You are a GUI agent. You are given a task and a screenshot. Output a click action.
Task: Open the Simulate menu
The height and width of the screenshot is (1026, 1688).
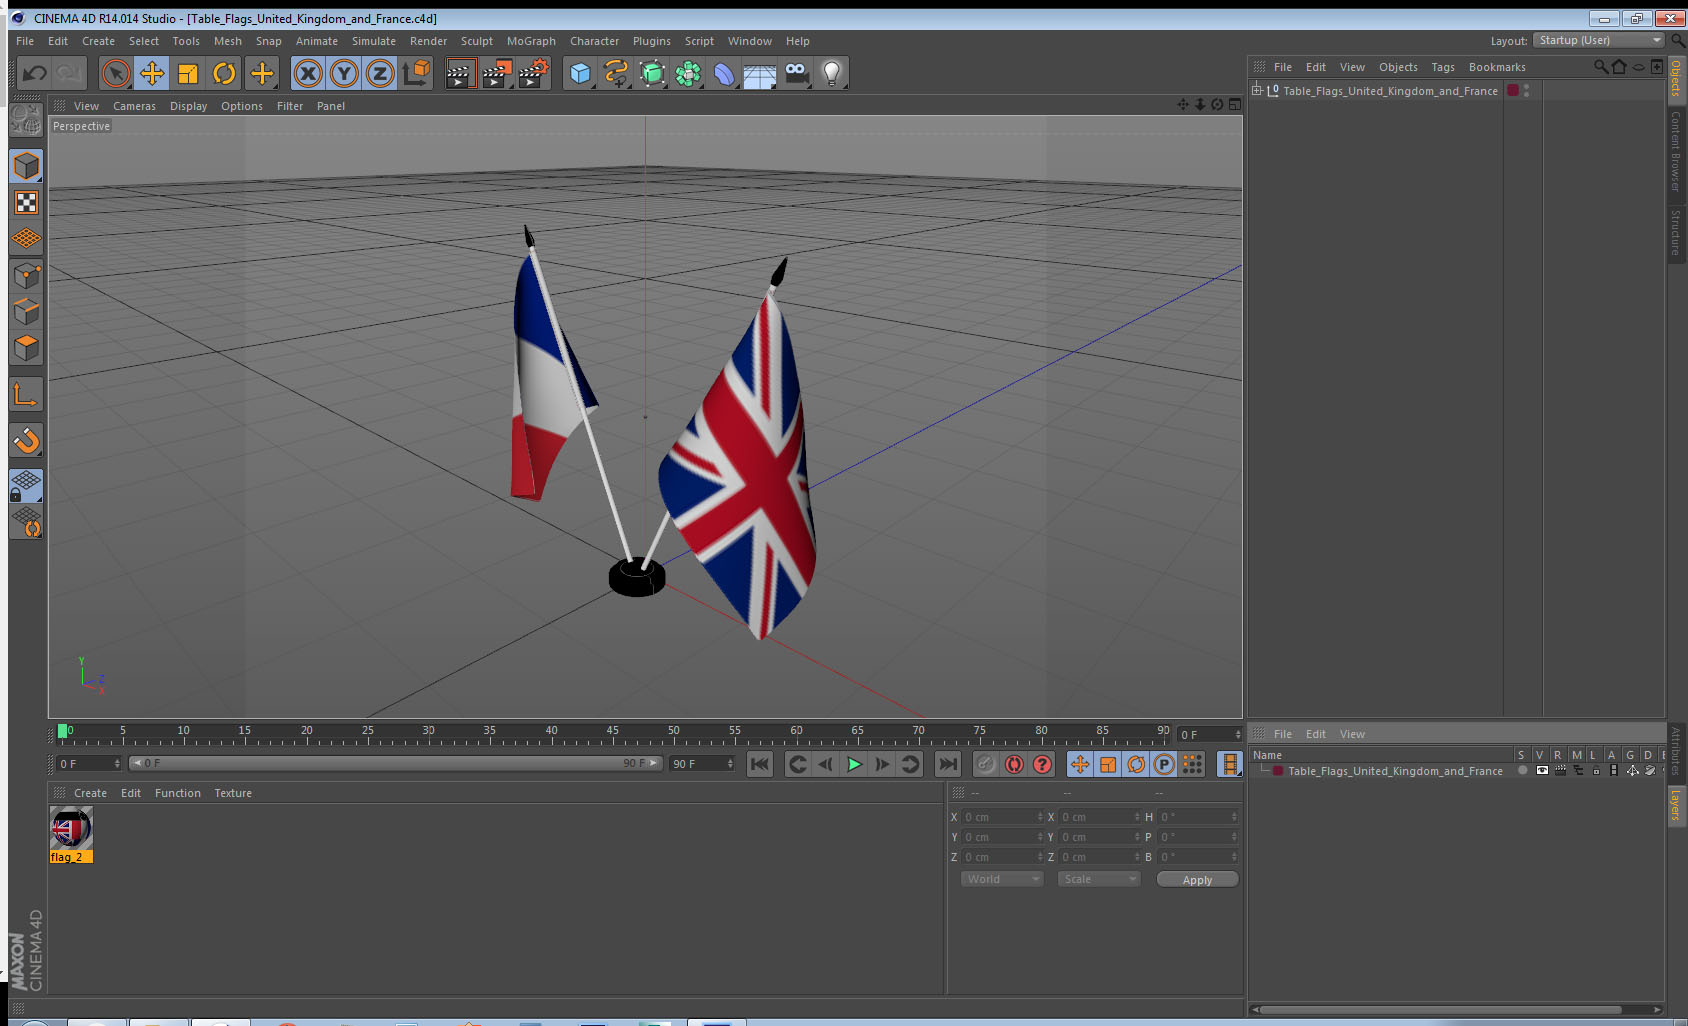[x=374, y=41]
